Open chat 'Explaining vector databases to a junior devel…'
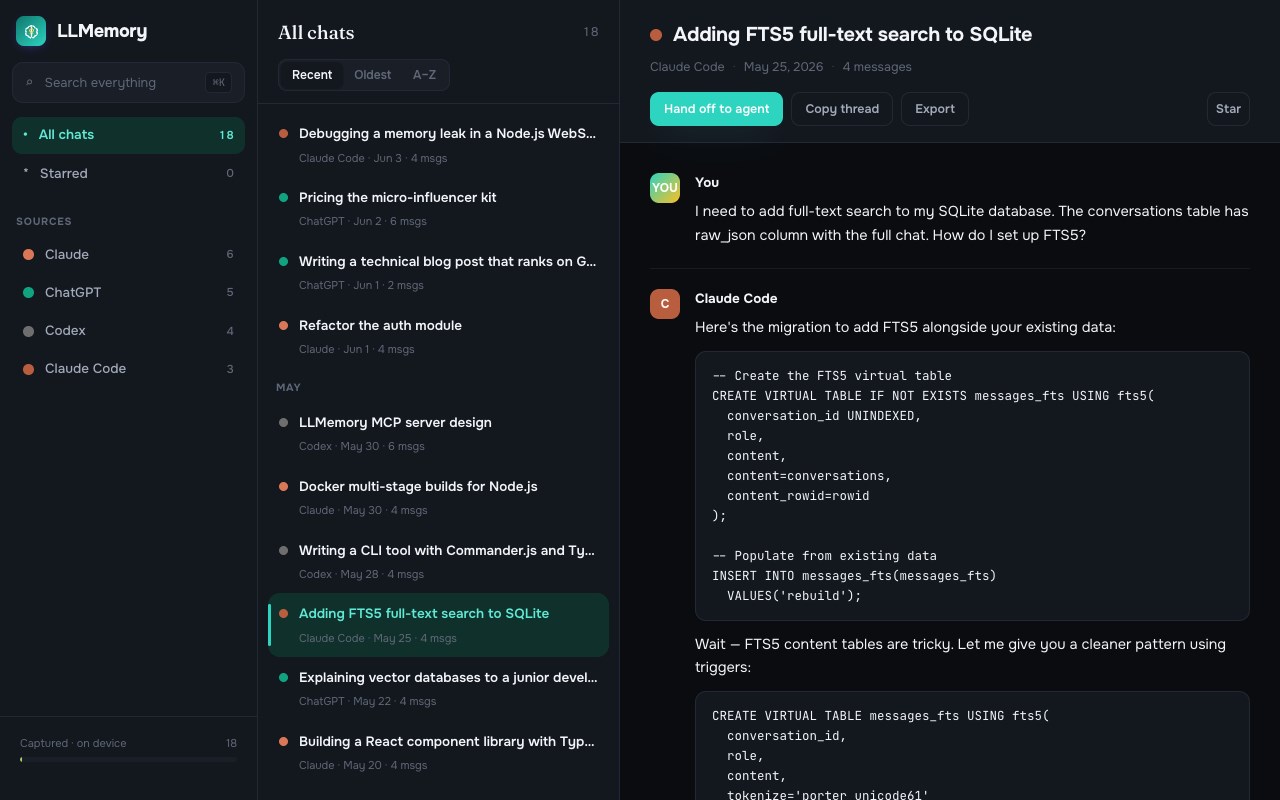This screenshot has width=1280, height=800. point(438,689)
